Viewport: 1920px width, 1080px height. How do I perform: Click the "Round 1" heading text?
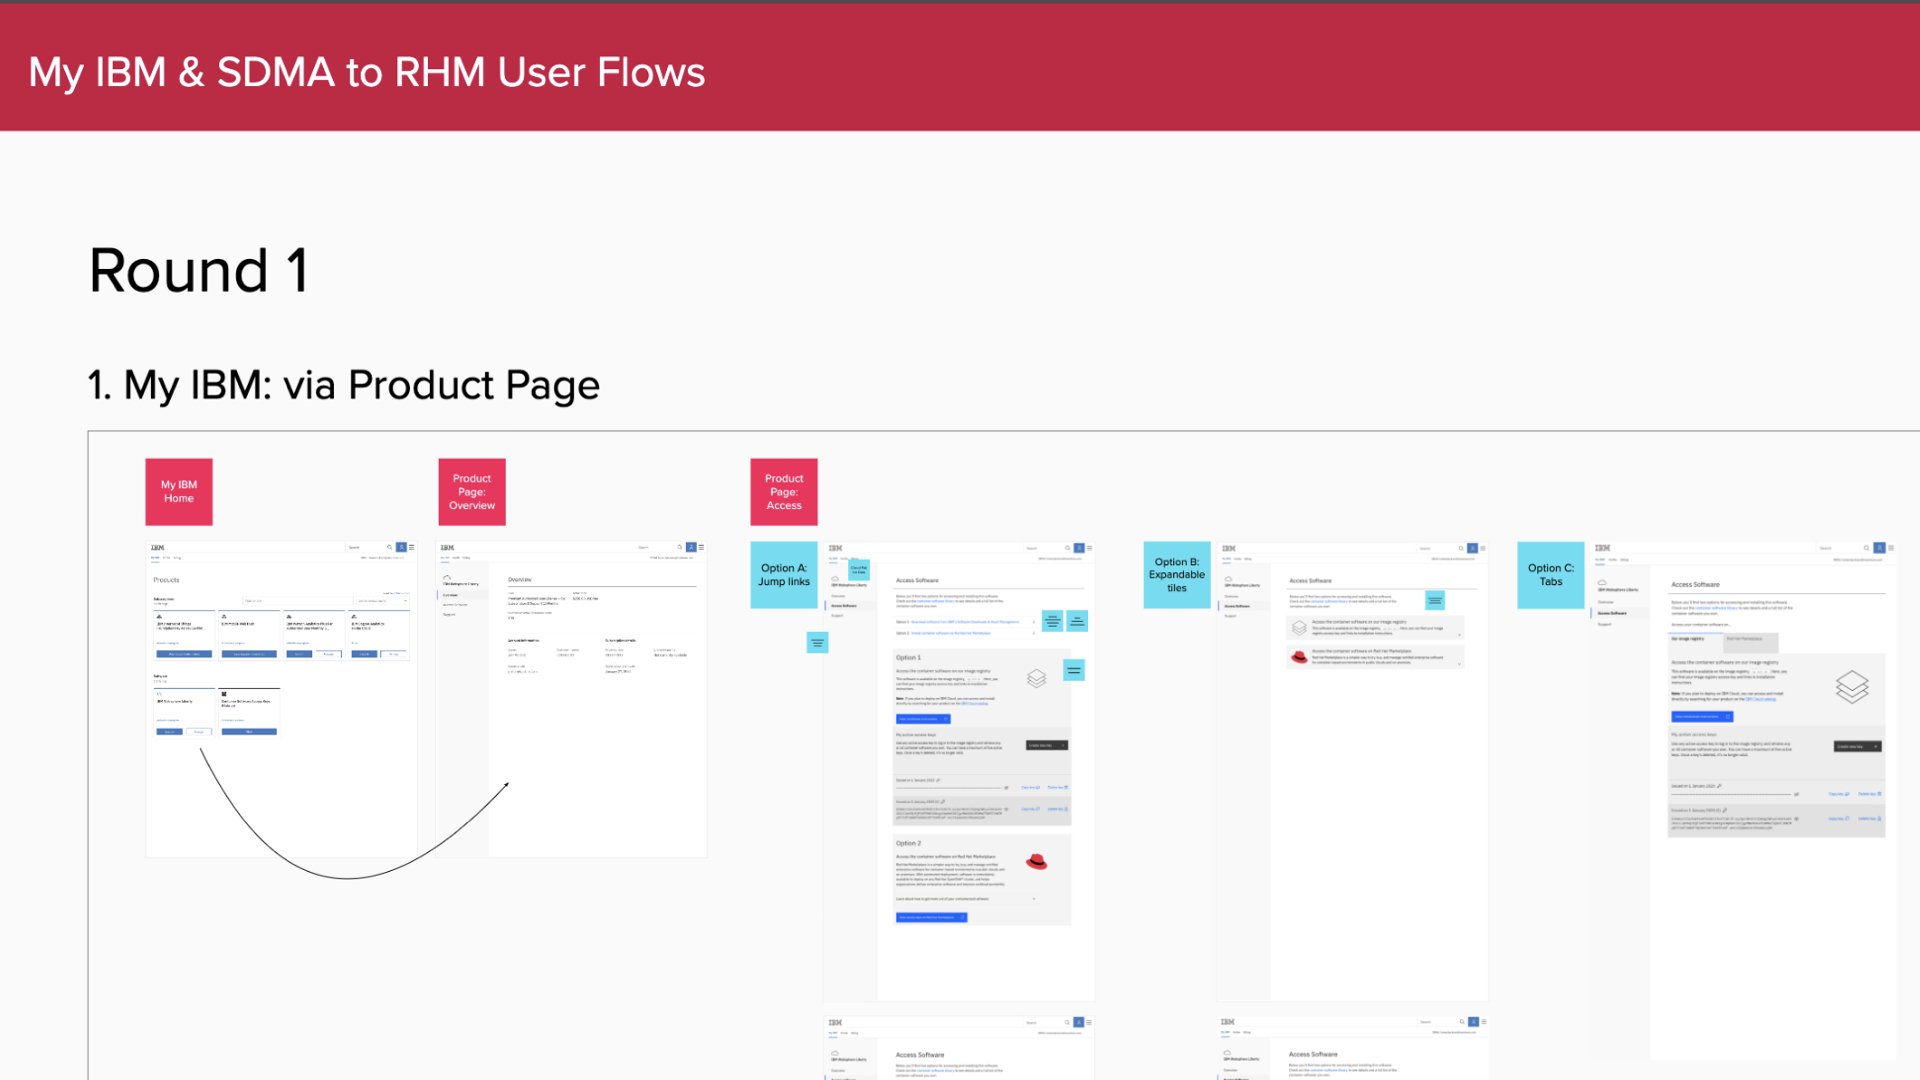199,270
